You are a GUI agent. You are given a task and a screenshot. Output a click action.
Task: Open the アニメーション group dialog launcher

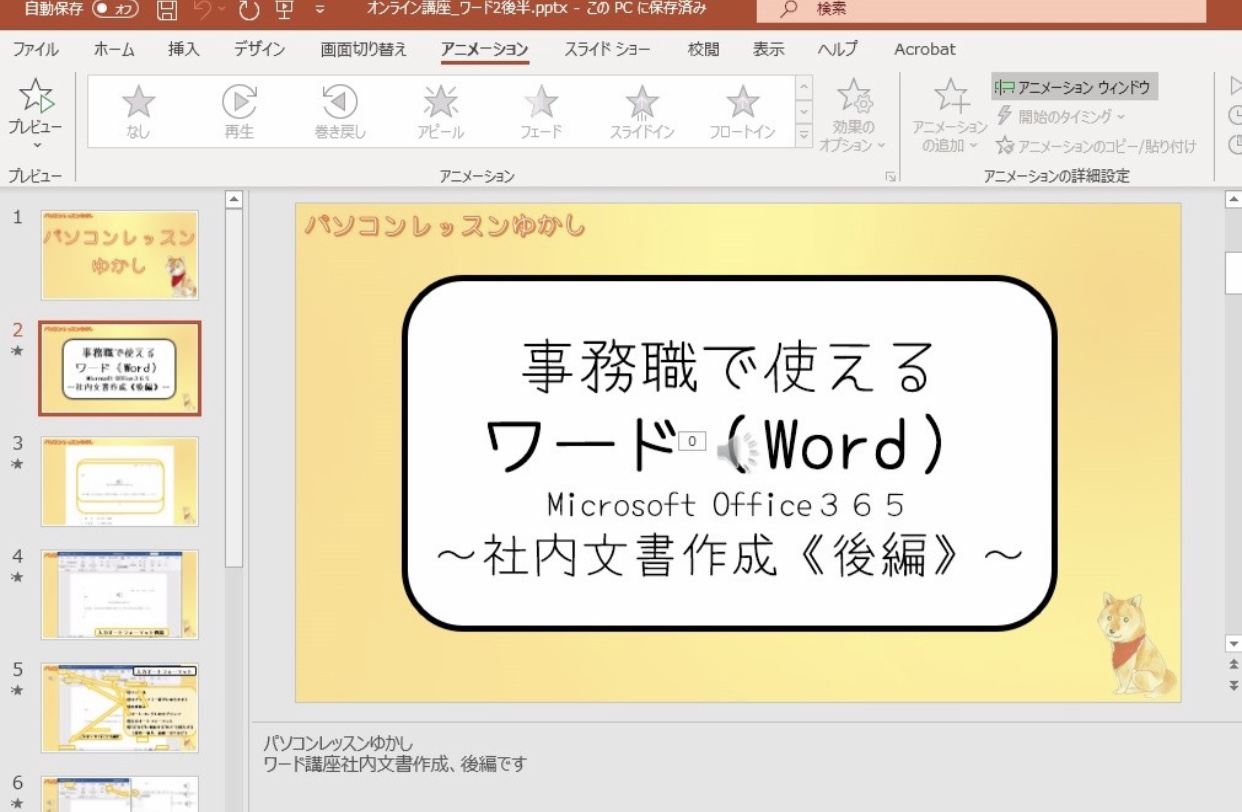(891, 177)
